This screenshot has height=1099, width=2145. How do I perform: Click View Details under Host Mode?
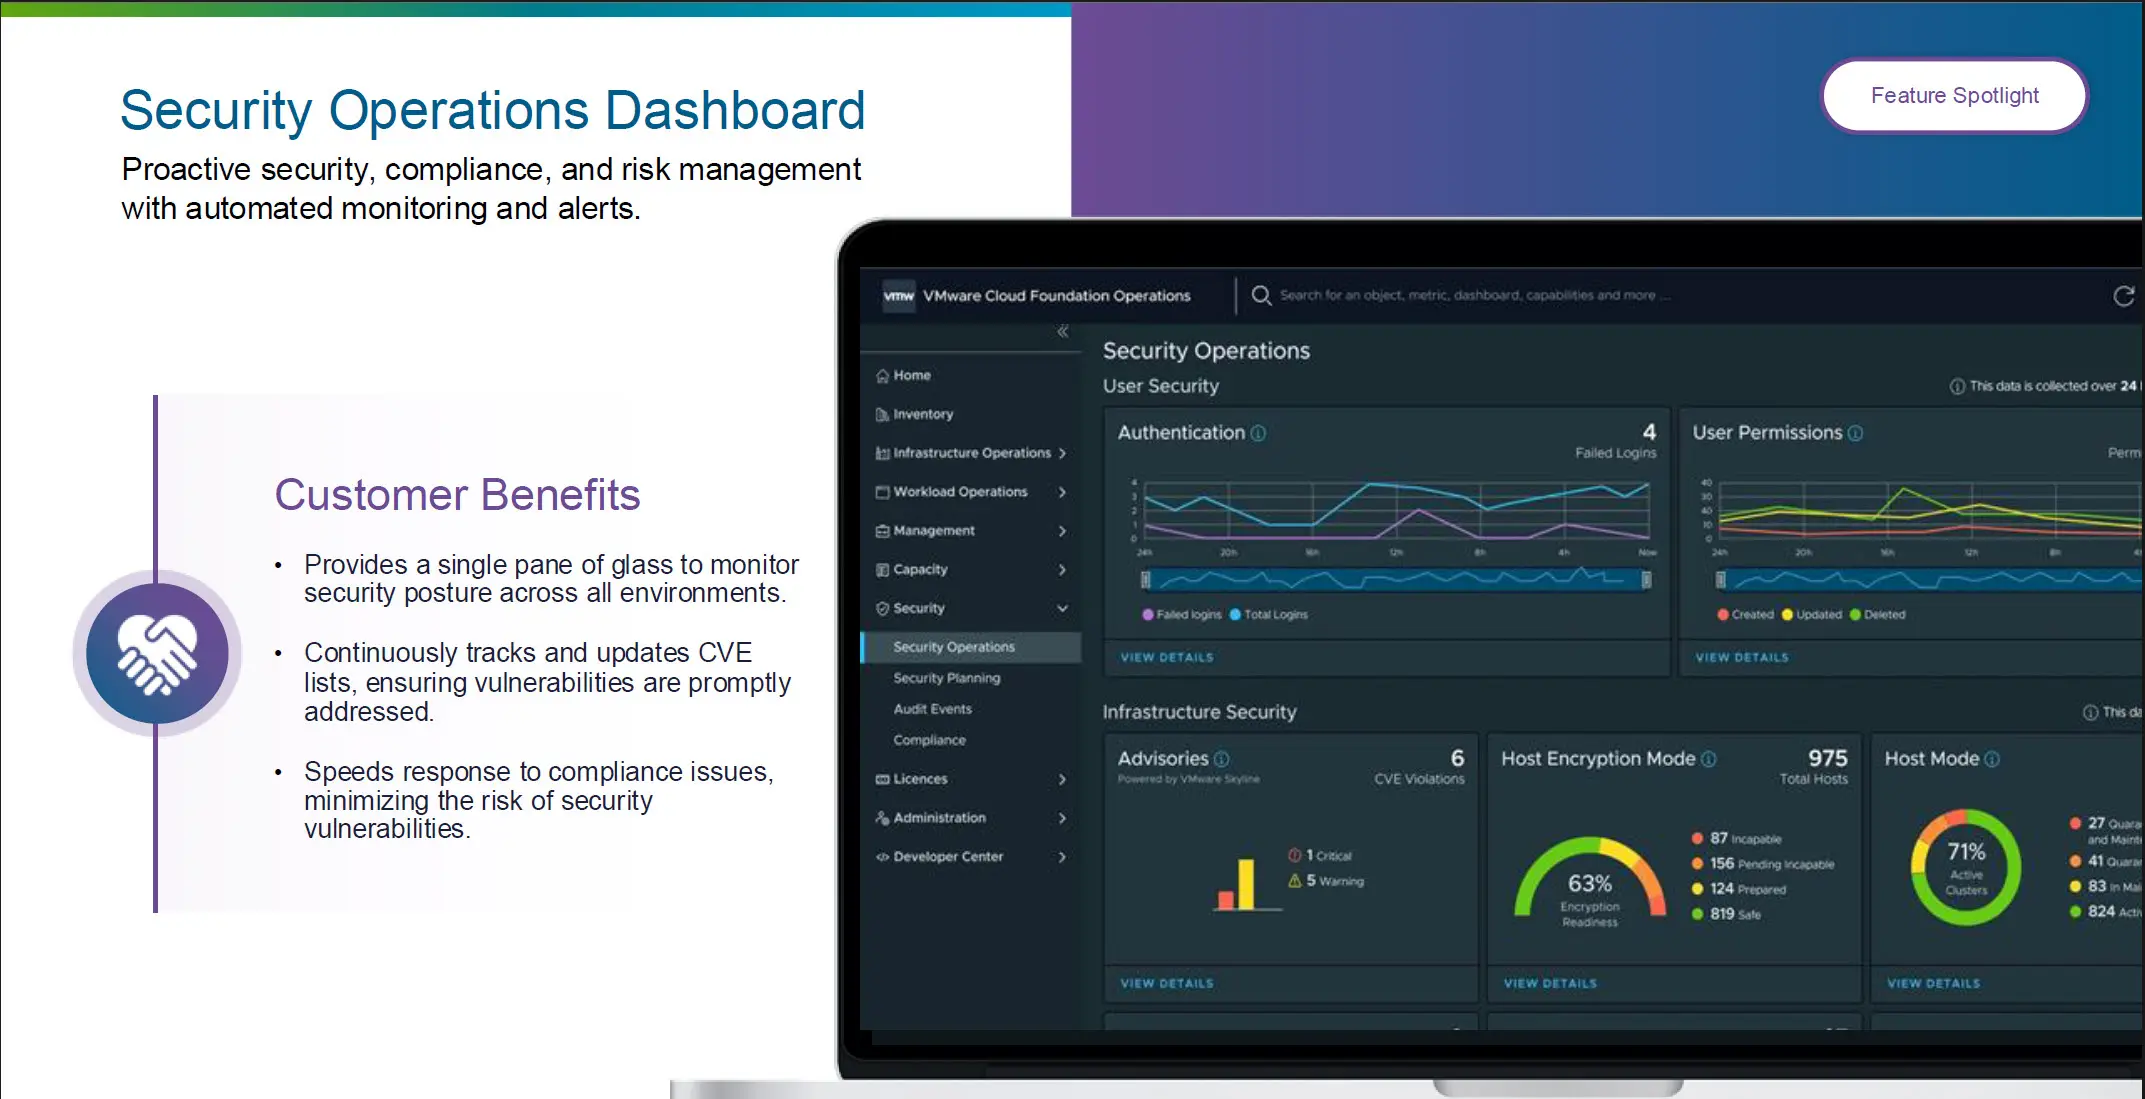[1934, 983]
